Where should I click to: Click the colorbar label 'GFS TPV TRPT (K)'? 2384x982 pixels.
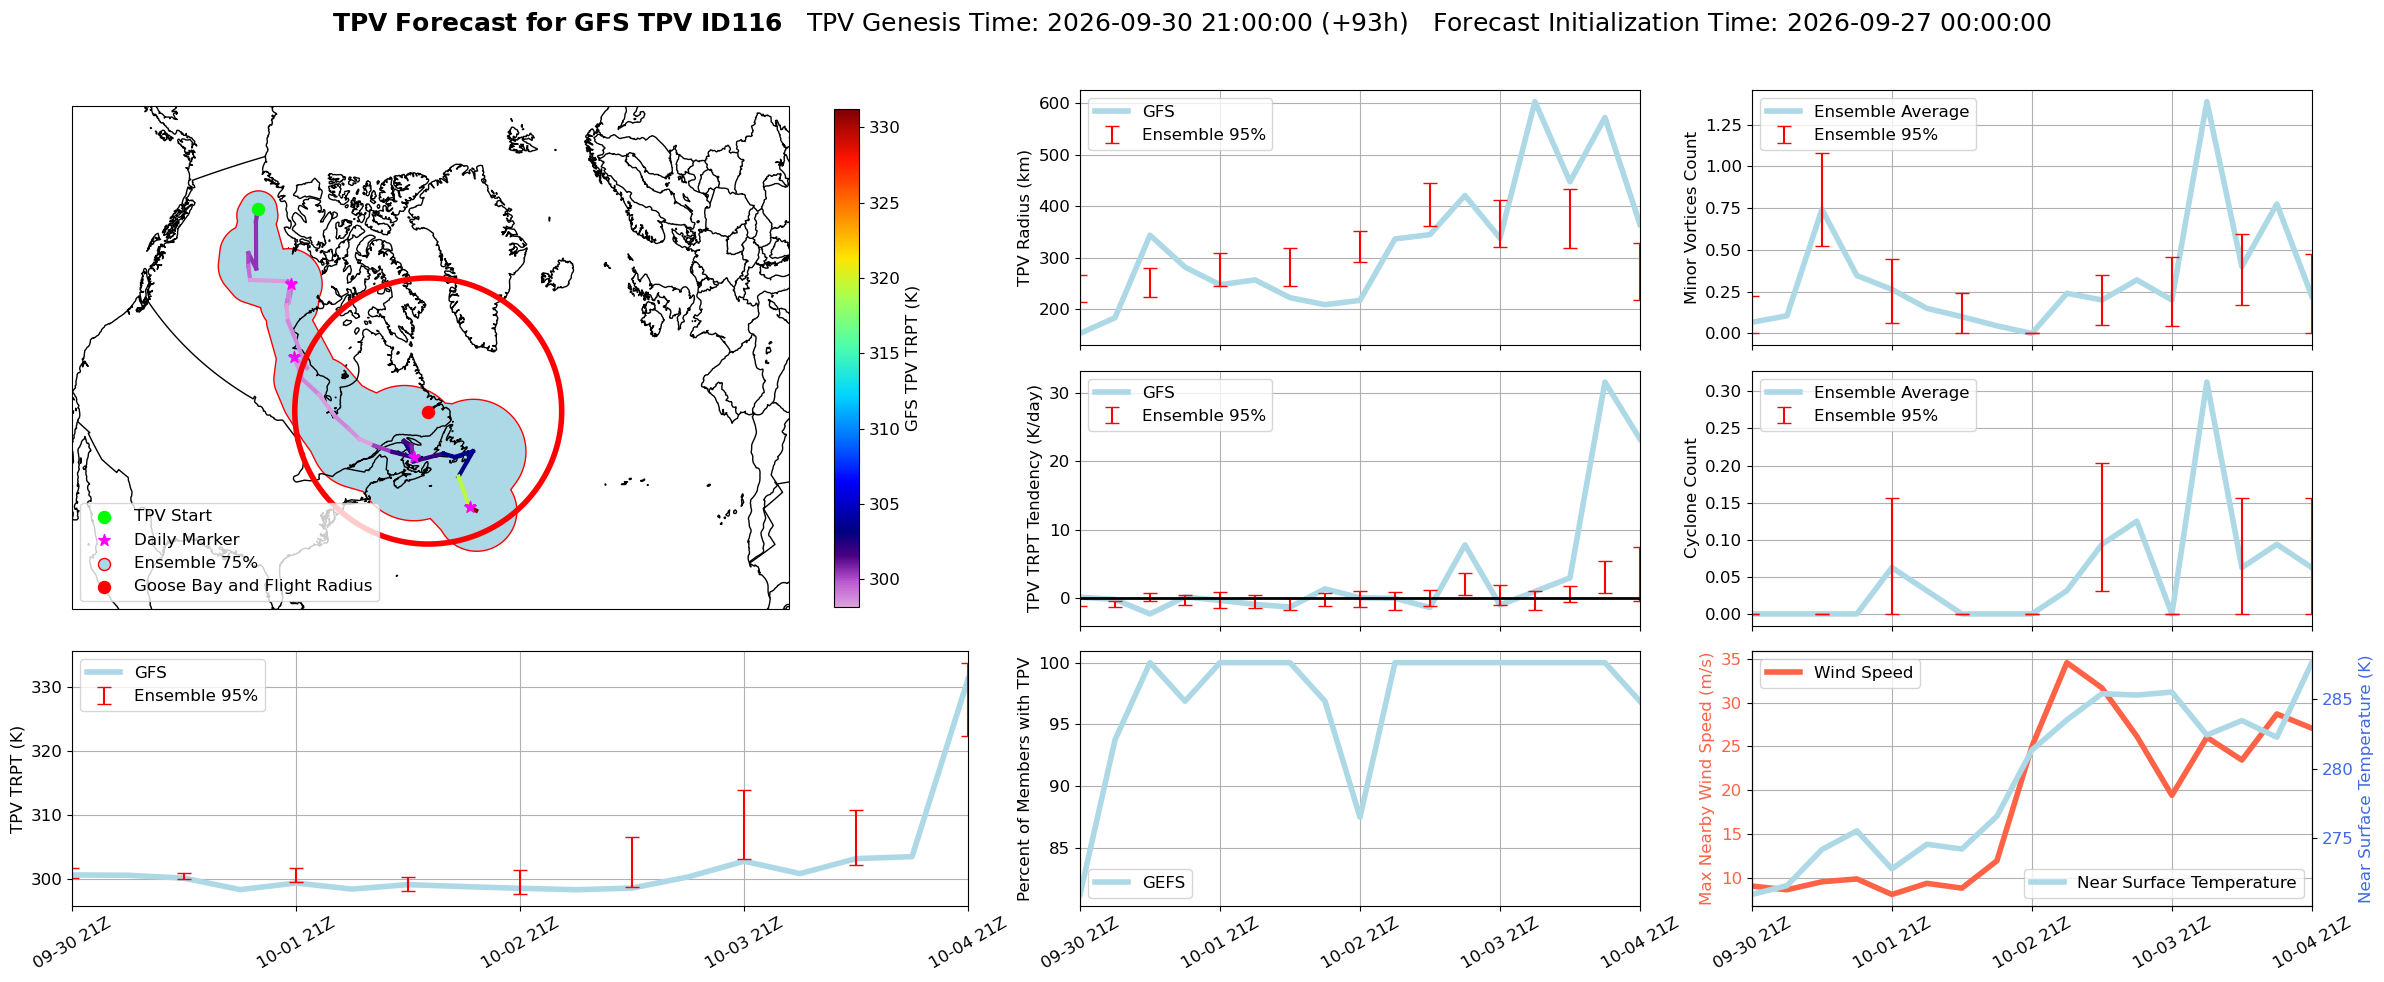tap(911, 359)
